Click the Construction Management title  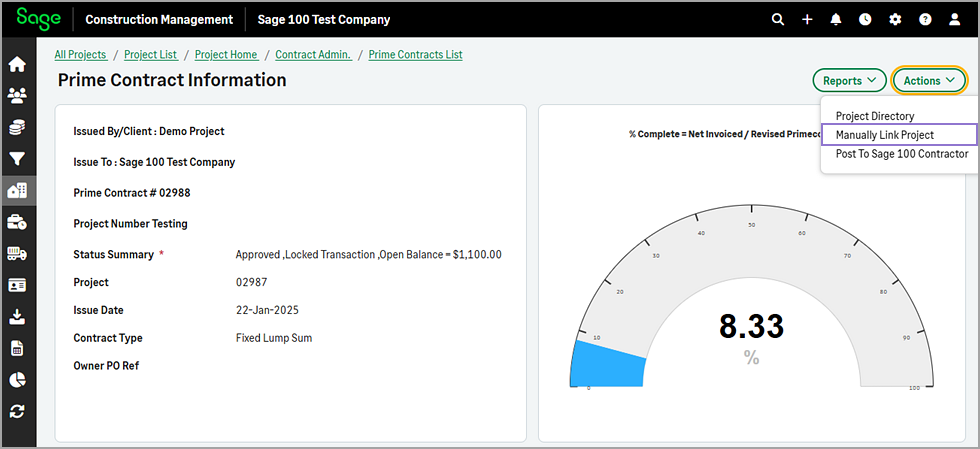159,19
